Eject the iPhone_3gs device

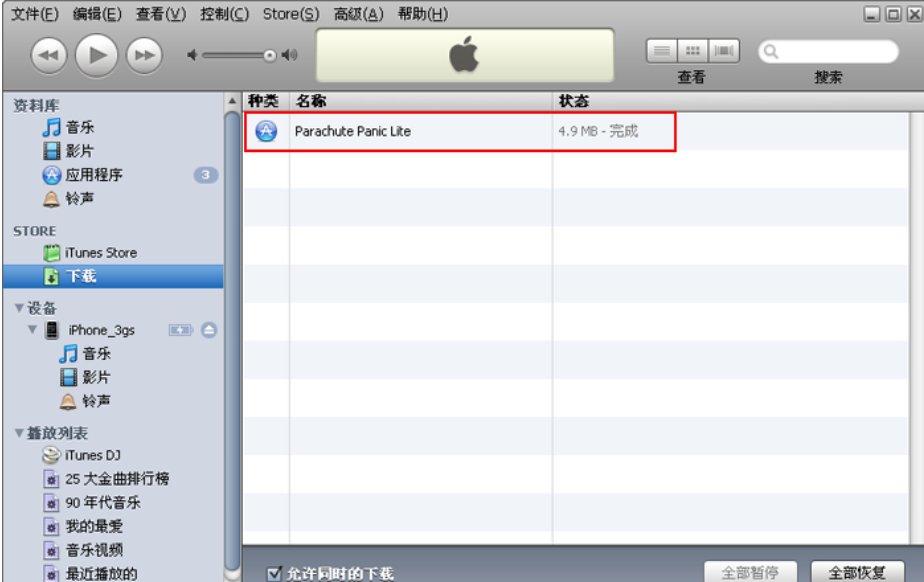(x=209, y=330)
